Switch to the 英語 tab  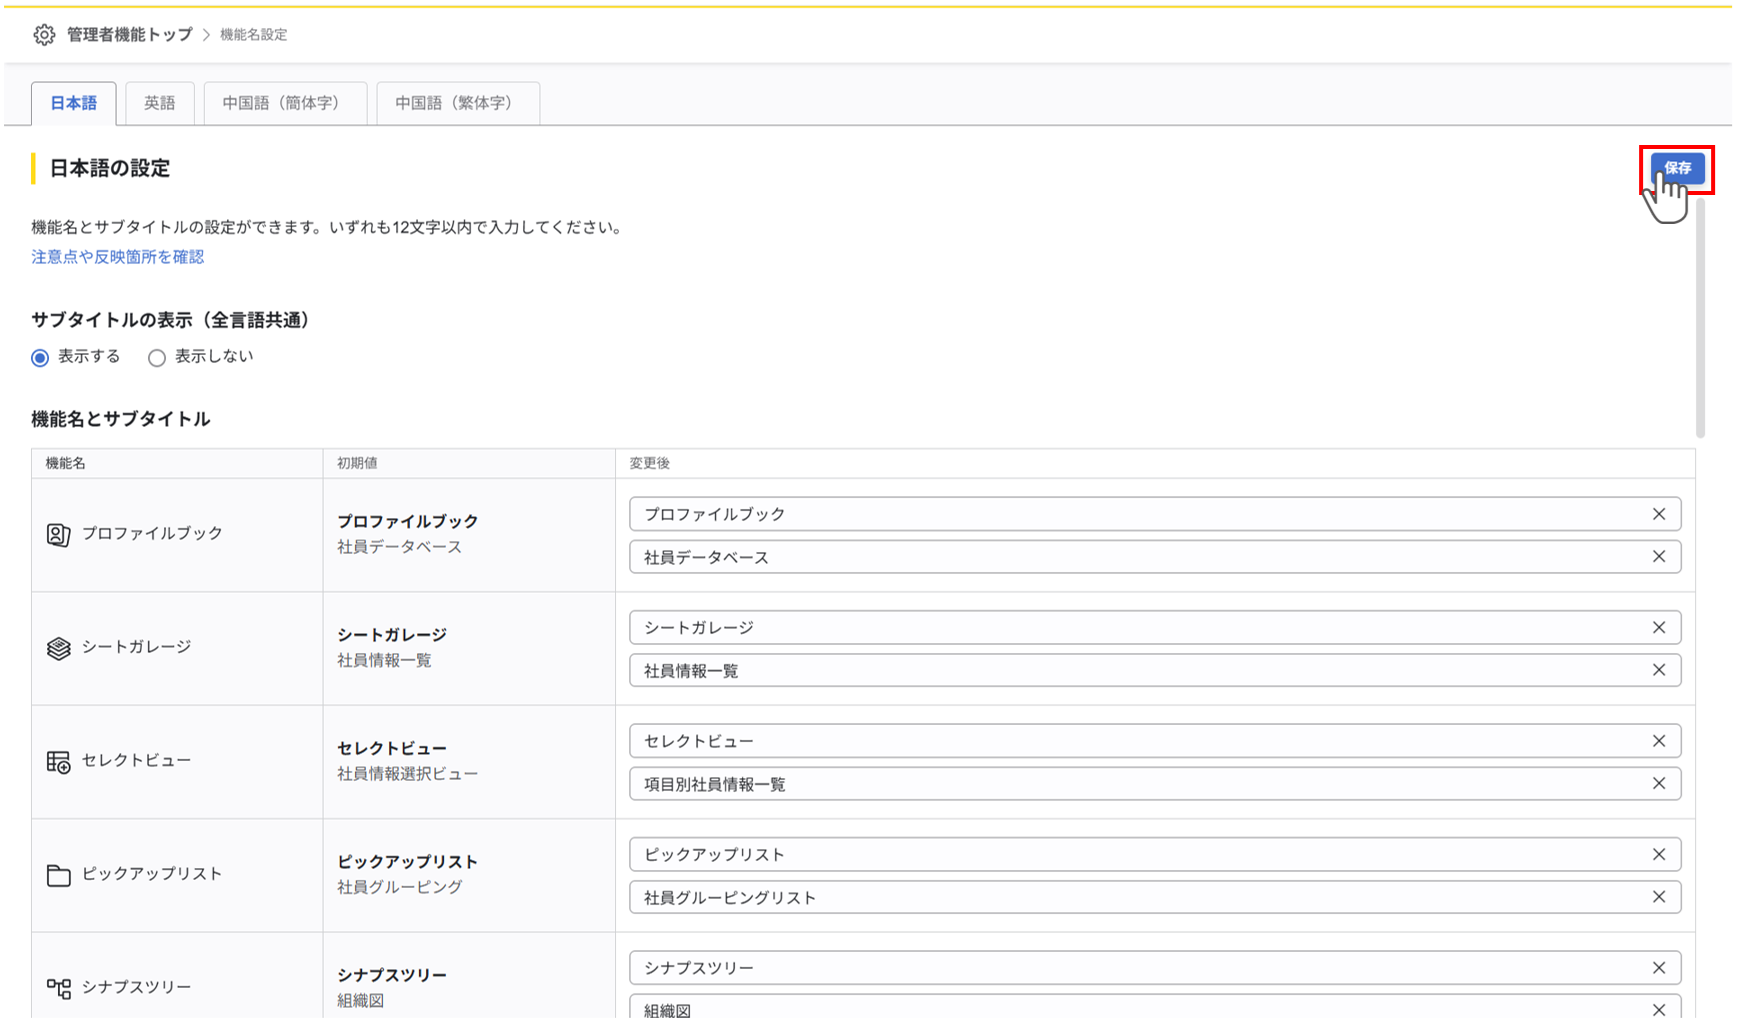click(x=159, y=103)
